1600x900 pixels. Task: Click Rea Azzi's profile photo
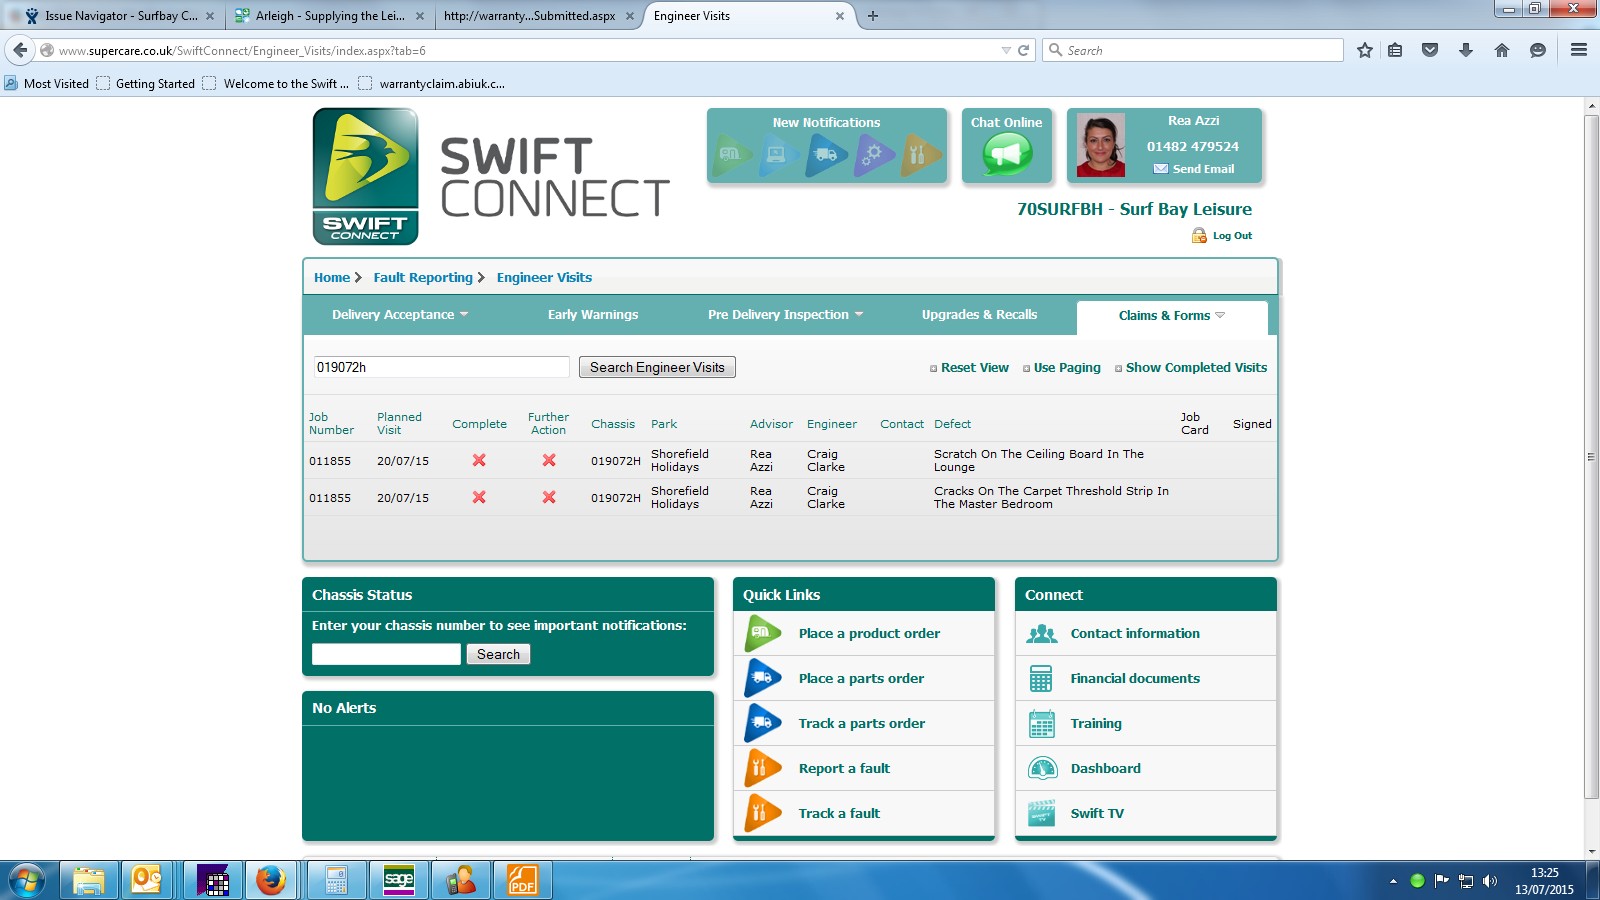[1101, 146]
